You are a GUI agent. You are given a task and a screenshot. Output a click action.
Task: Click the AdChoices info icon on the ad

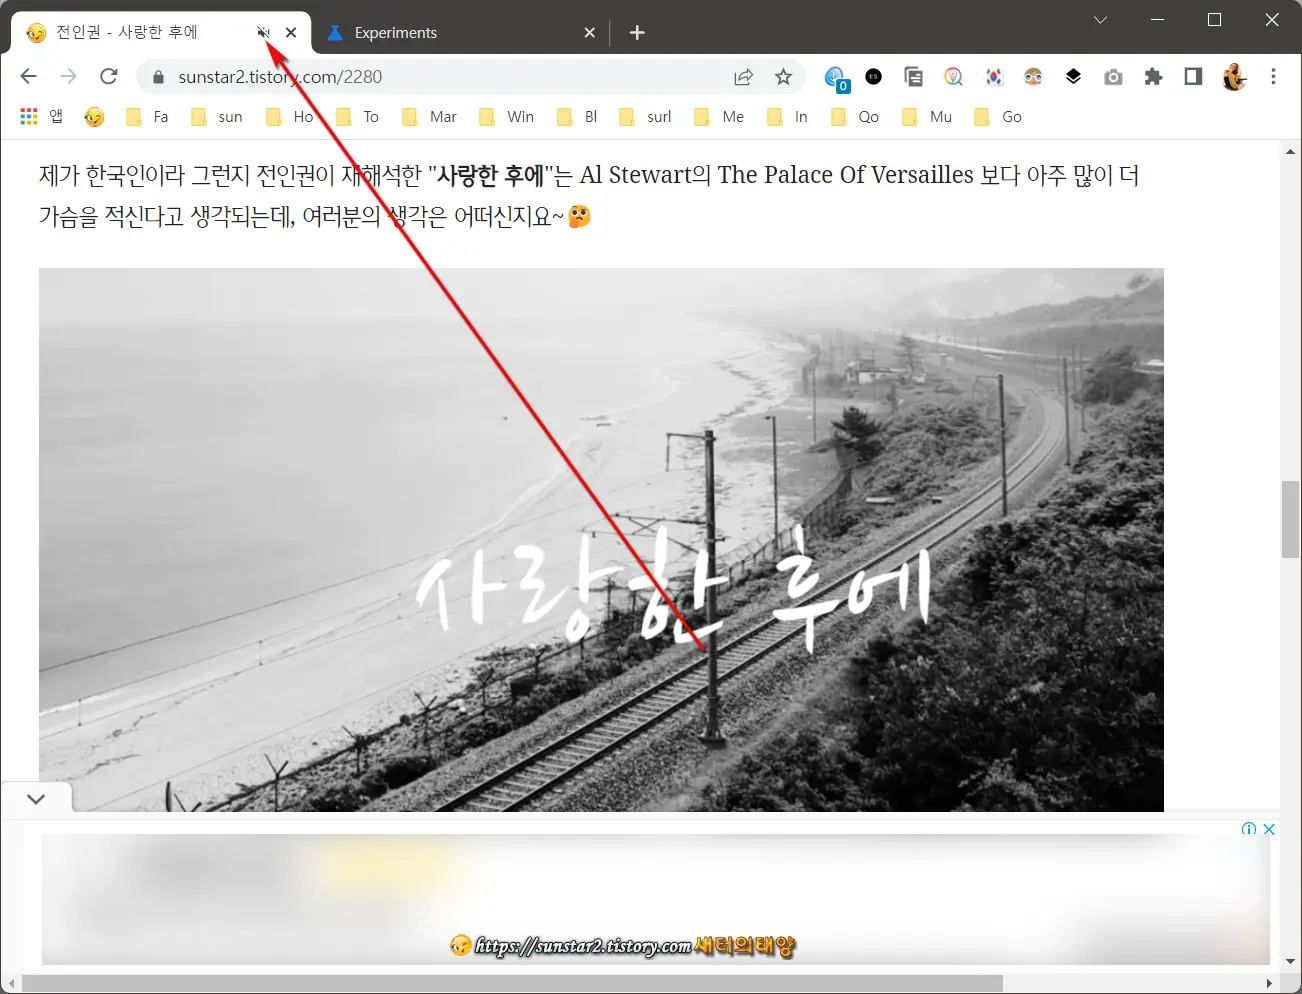pos(1247,829)
